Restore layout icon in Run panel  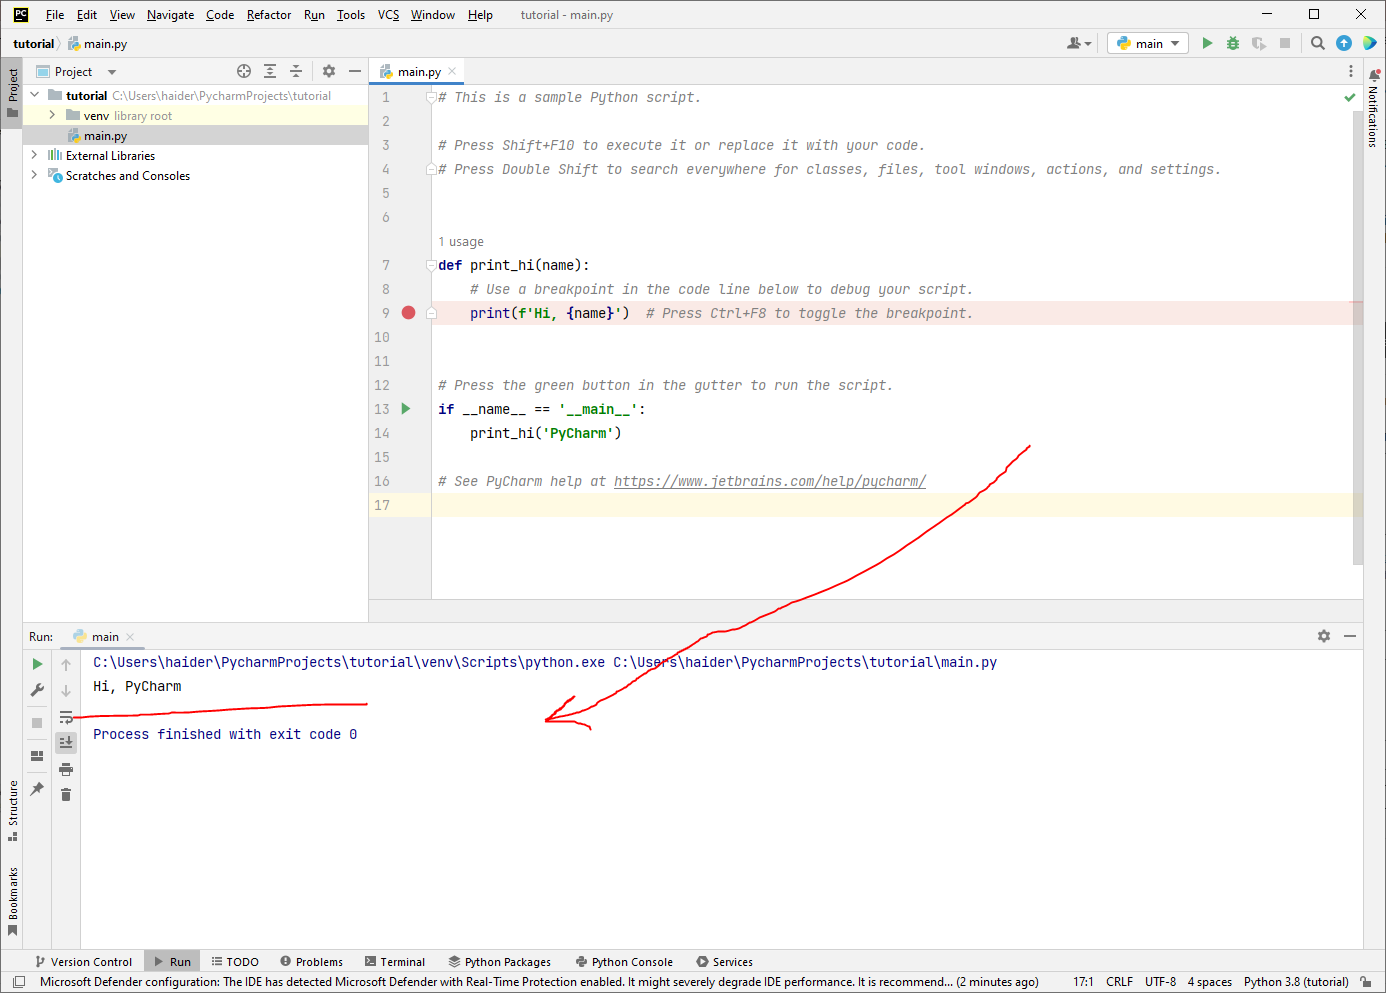coord(37,756)
